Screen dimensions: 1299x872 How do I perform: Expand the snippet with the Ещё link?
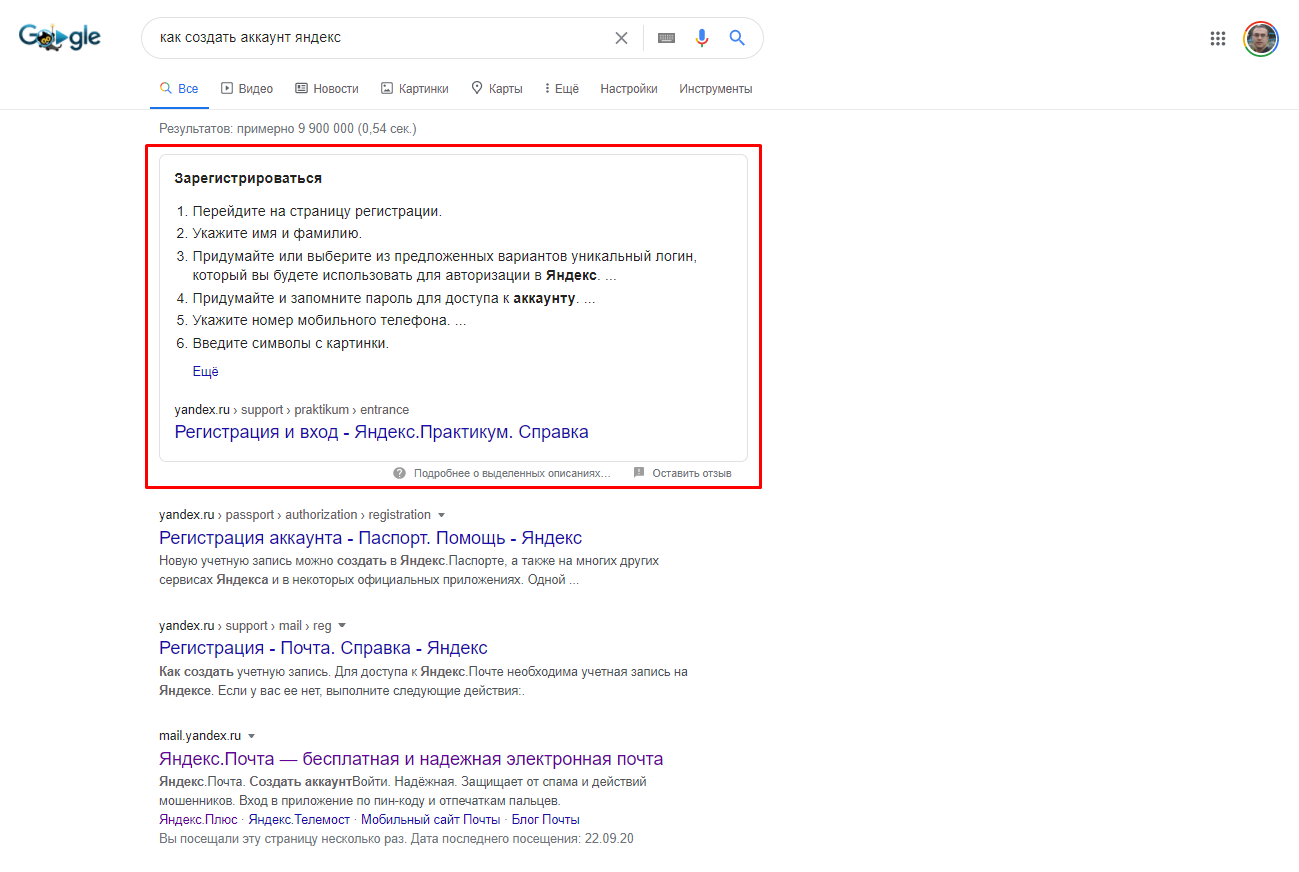pyautogui.click(x=204, y=370)
